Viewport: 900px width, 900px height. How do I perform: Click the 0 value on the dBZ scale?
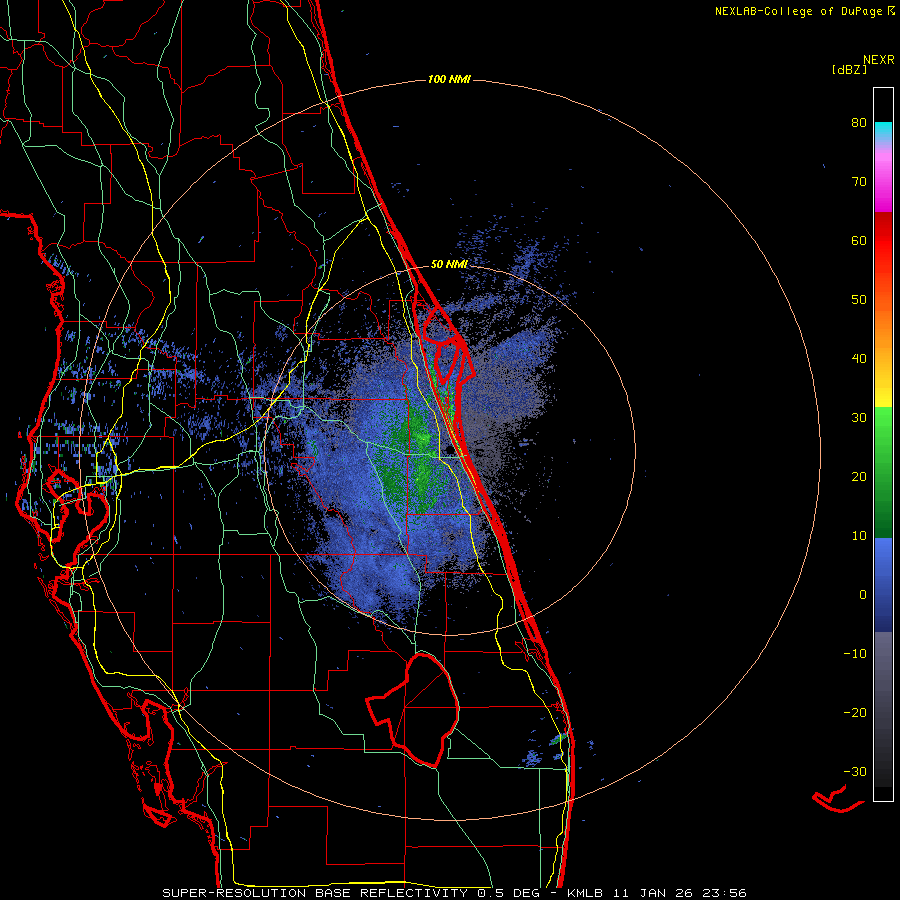tap(863, 595)
